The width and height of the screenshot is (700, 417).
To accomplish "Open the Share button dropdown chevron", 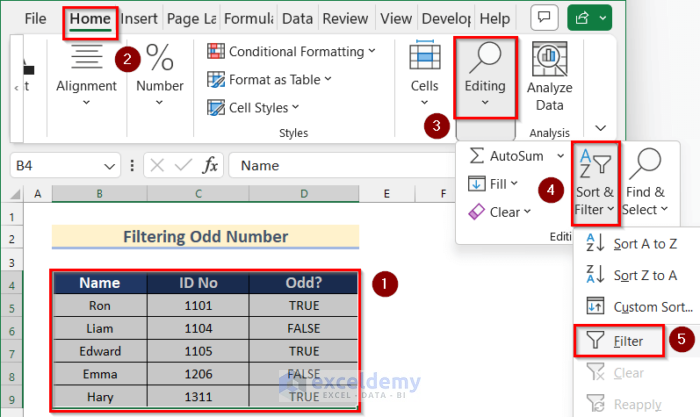I will point(603,18).
